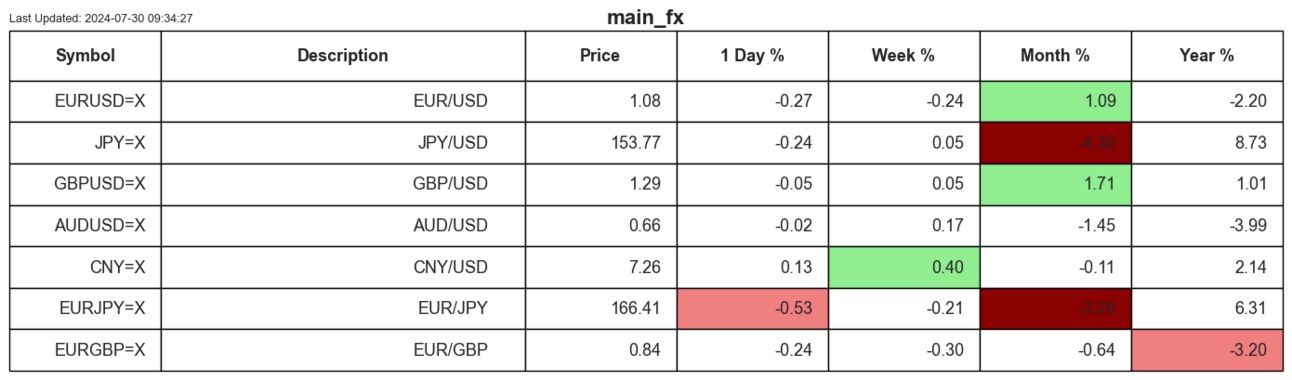Click the JPY=X symbol cell
1292x380 pixels.
click(85, 143)
